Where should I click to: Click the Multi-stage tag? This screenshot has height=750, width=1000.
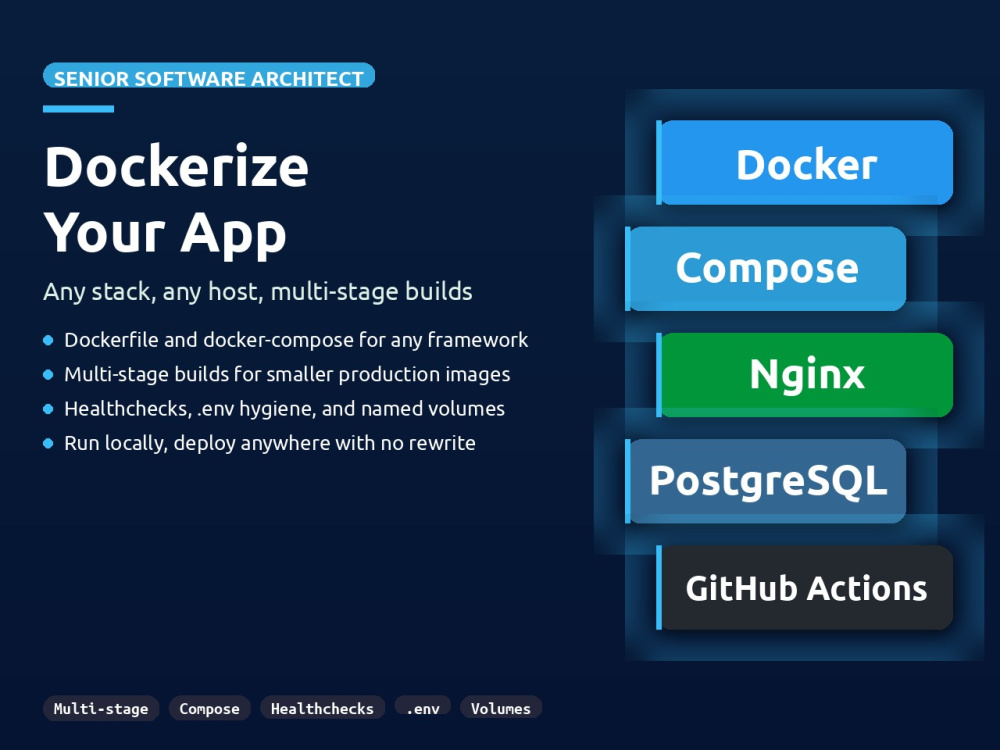(101, 708)
